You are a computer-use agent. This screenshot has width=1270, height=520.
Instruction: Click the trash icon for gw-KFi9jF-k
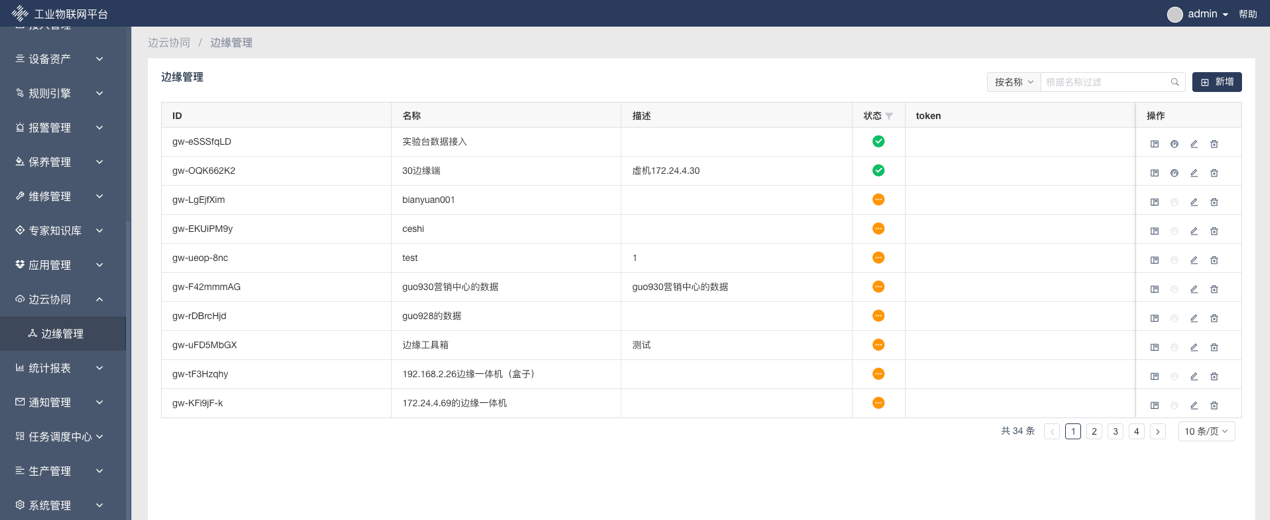tap(1214, 405)
